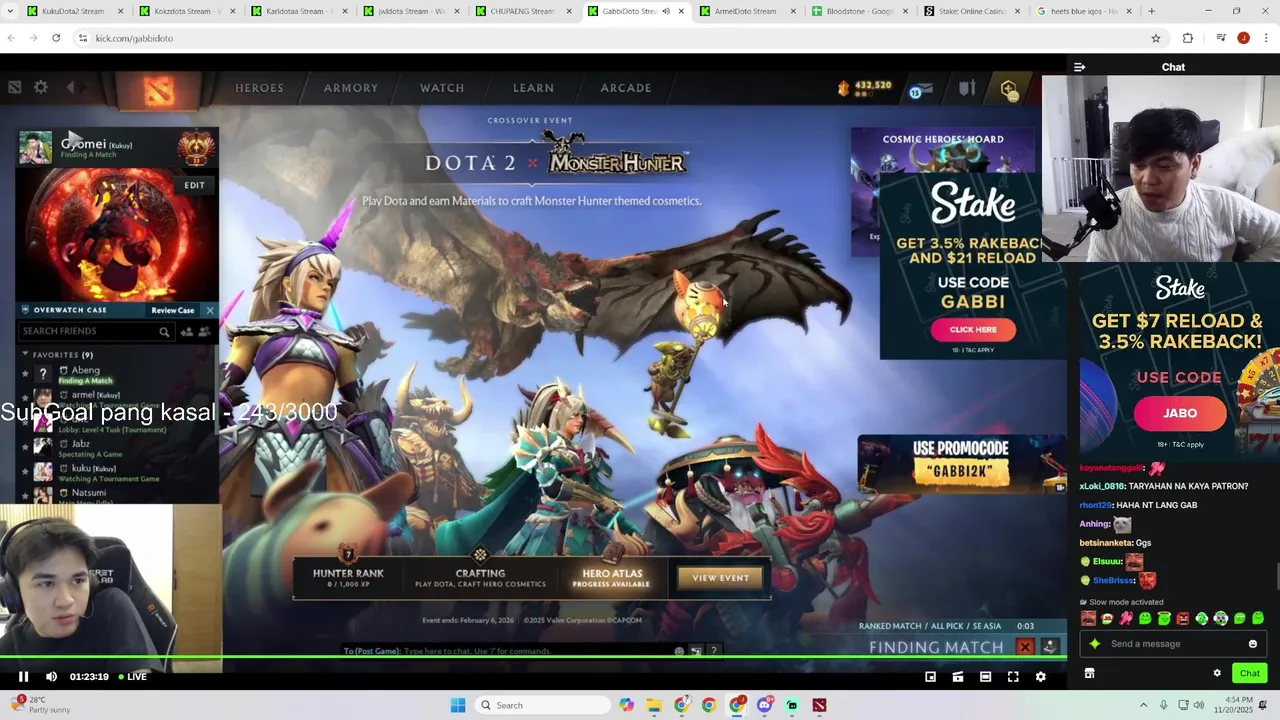
Task: Open Chrome three-dot menu
Action: [1264, 38]
